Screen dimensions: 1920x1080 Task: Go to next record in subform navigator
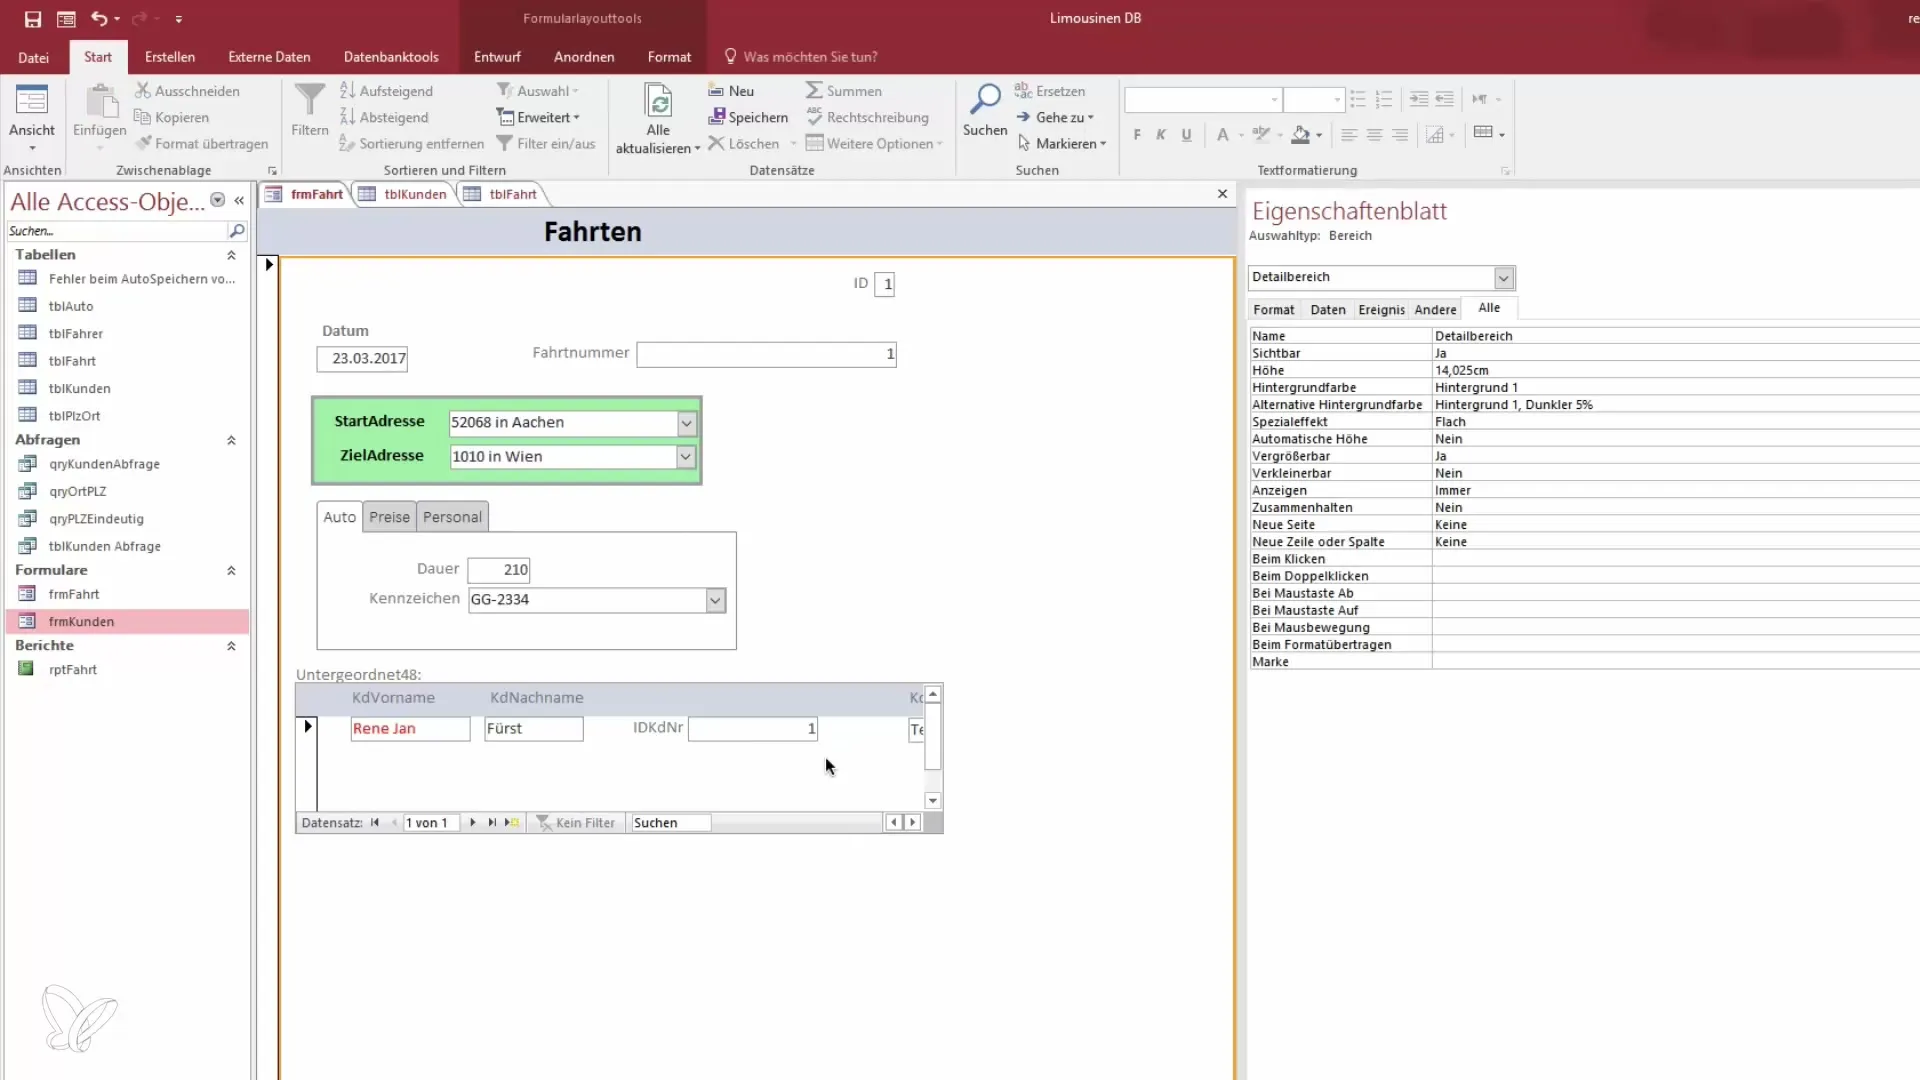pyautogui.click(x=473, y=823)
